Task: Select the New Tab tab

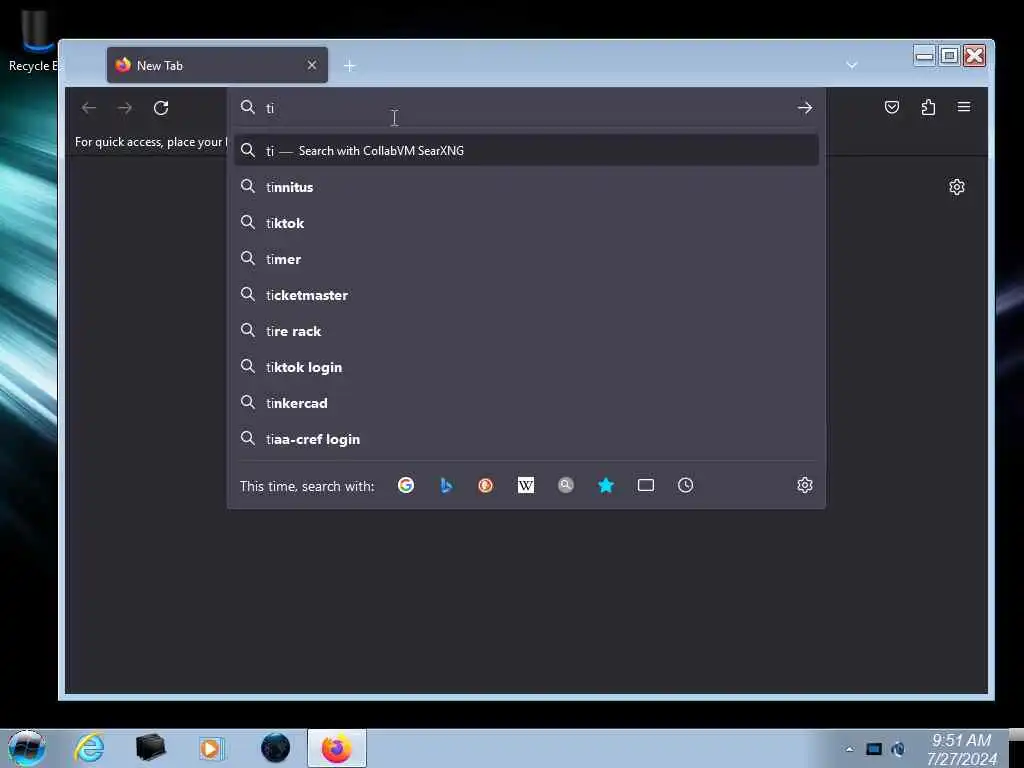Action: [x=217, y=65]
